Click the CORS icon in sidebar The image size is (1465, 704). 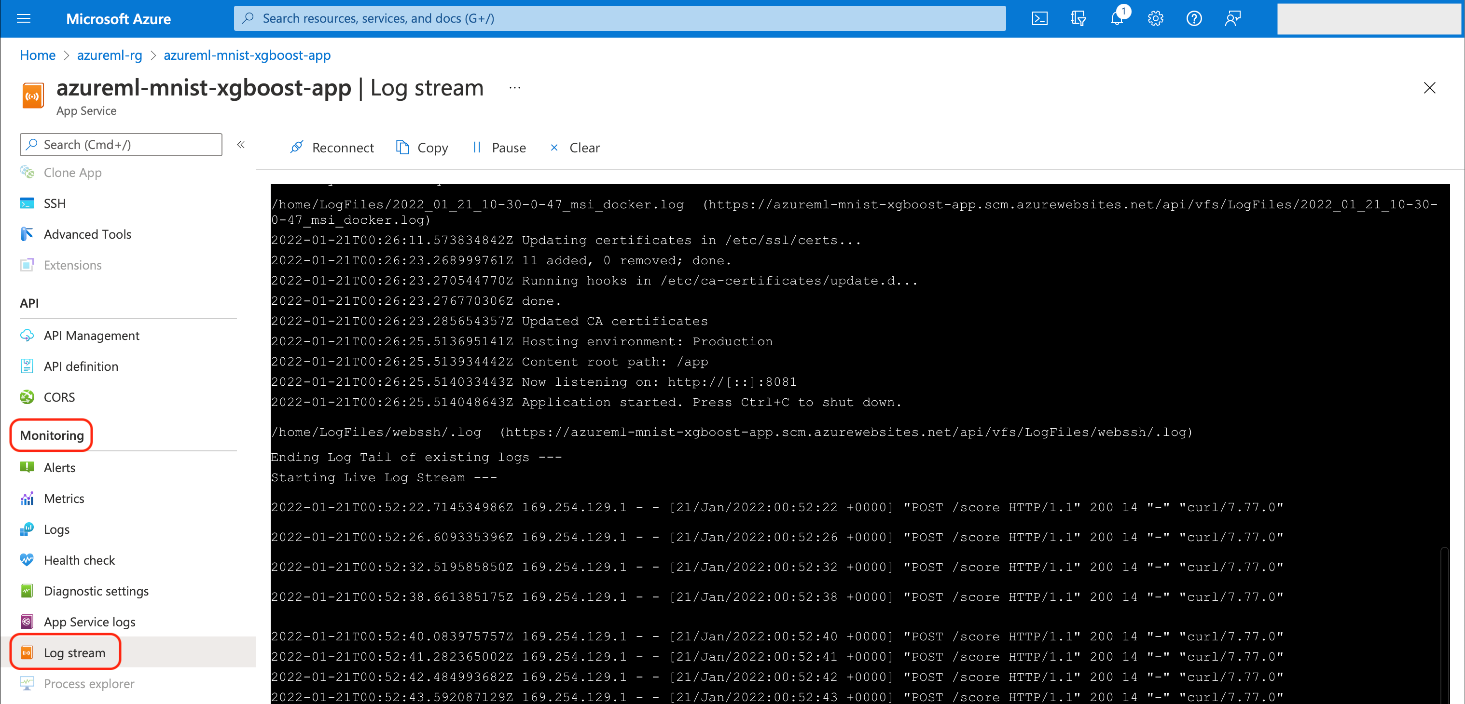tap(27, 397)
